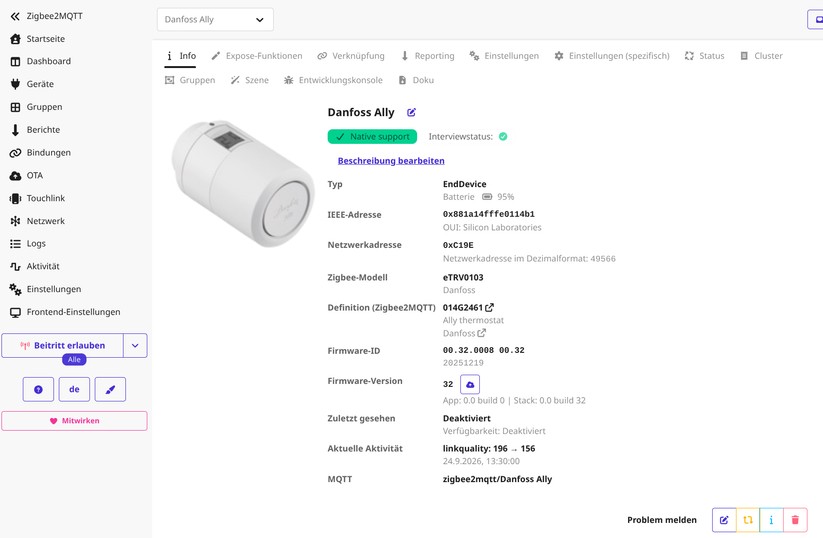
Task: Switch to the Szene tab
Action: (x=250, y=80)
